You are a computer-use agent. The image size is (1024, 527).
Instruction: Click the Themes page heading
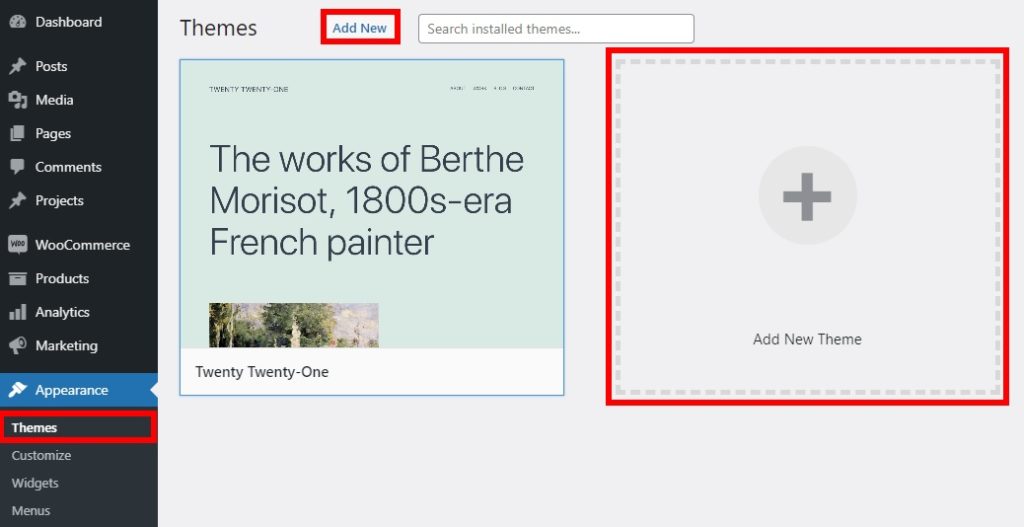[218, 28]
